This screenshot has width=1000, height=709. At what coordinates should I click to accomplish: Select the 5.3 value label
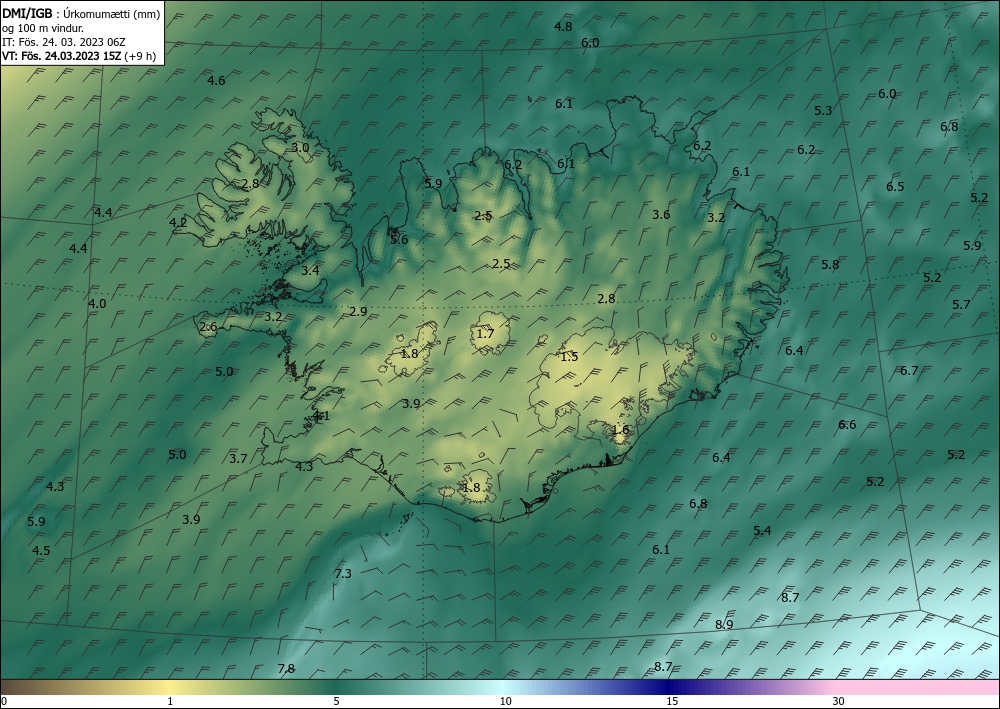click(823, 110)
